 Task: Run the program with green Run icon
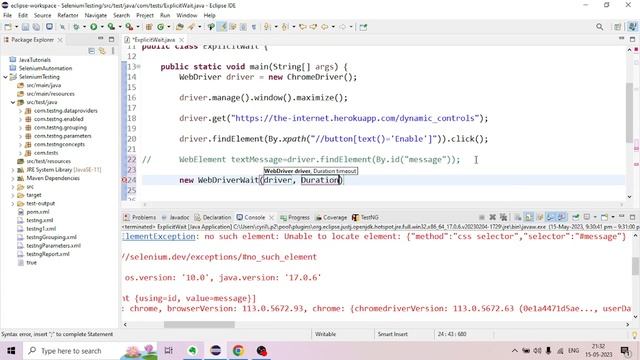(94, 27)
